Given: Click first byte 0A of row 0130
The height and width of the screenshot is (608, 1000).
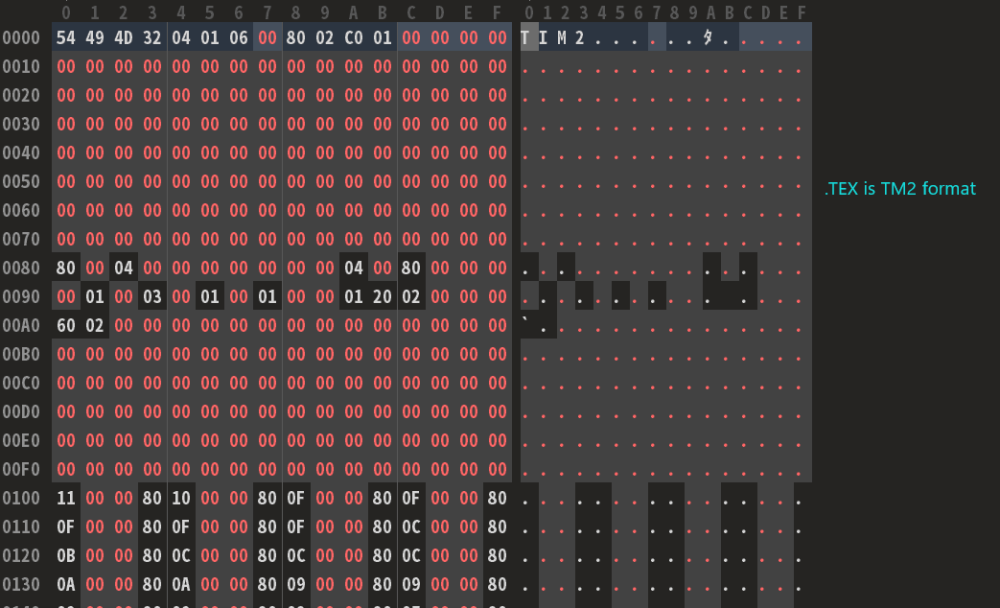Looking at the screenshot, I should point(66,584).
